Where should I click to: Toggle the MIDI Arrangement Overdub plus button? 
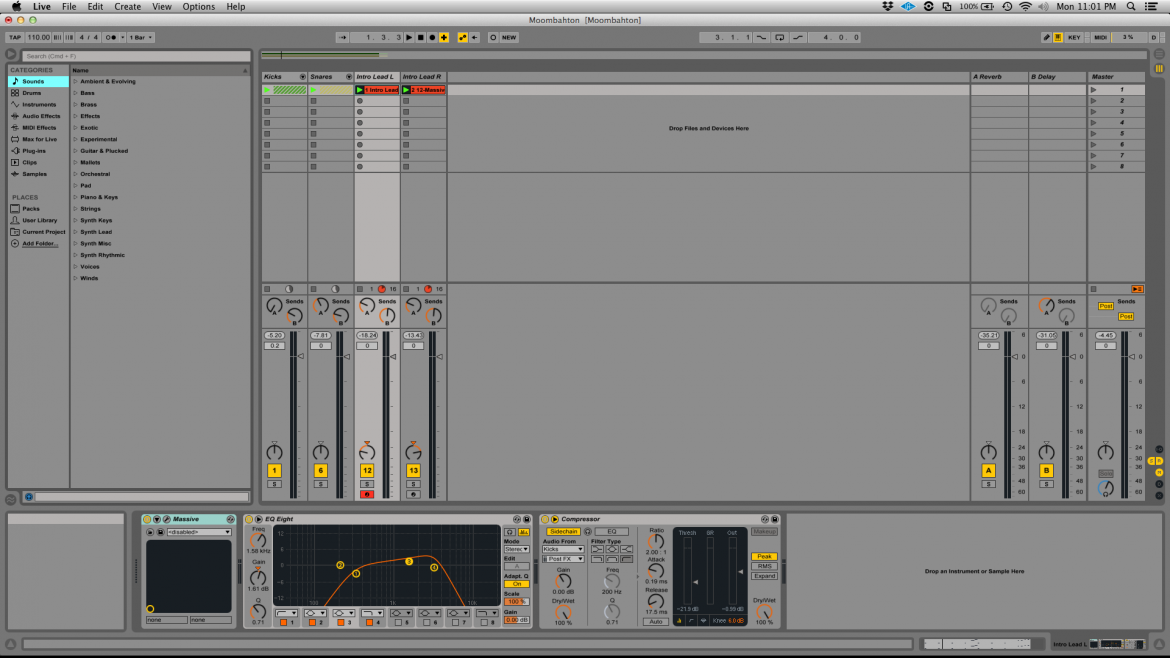444,37
